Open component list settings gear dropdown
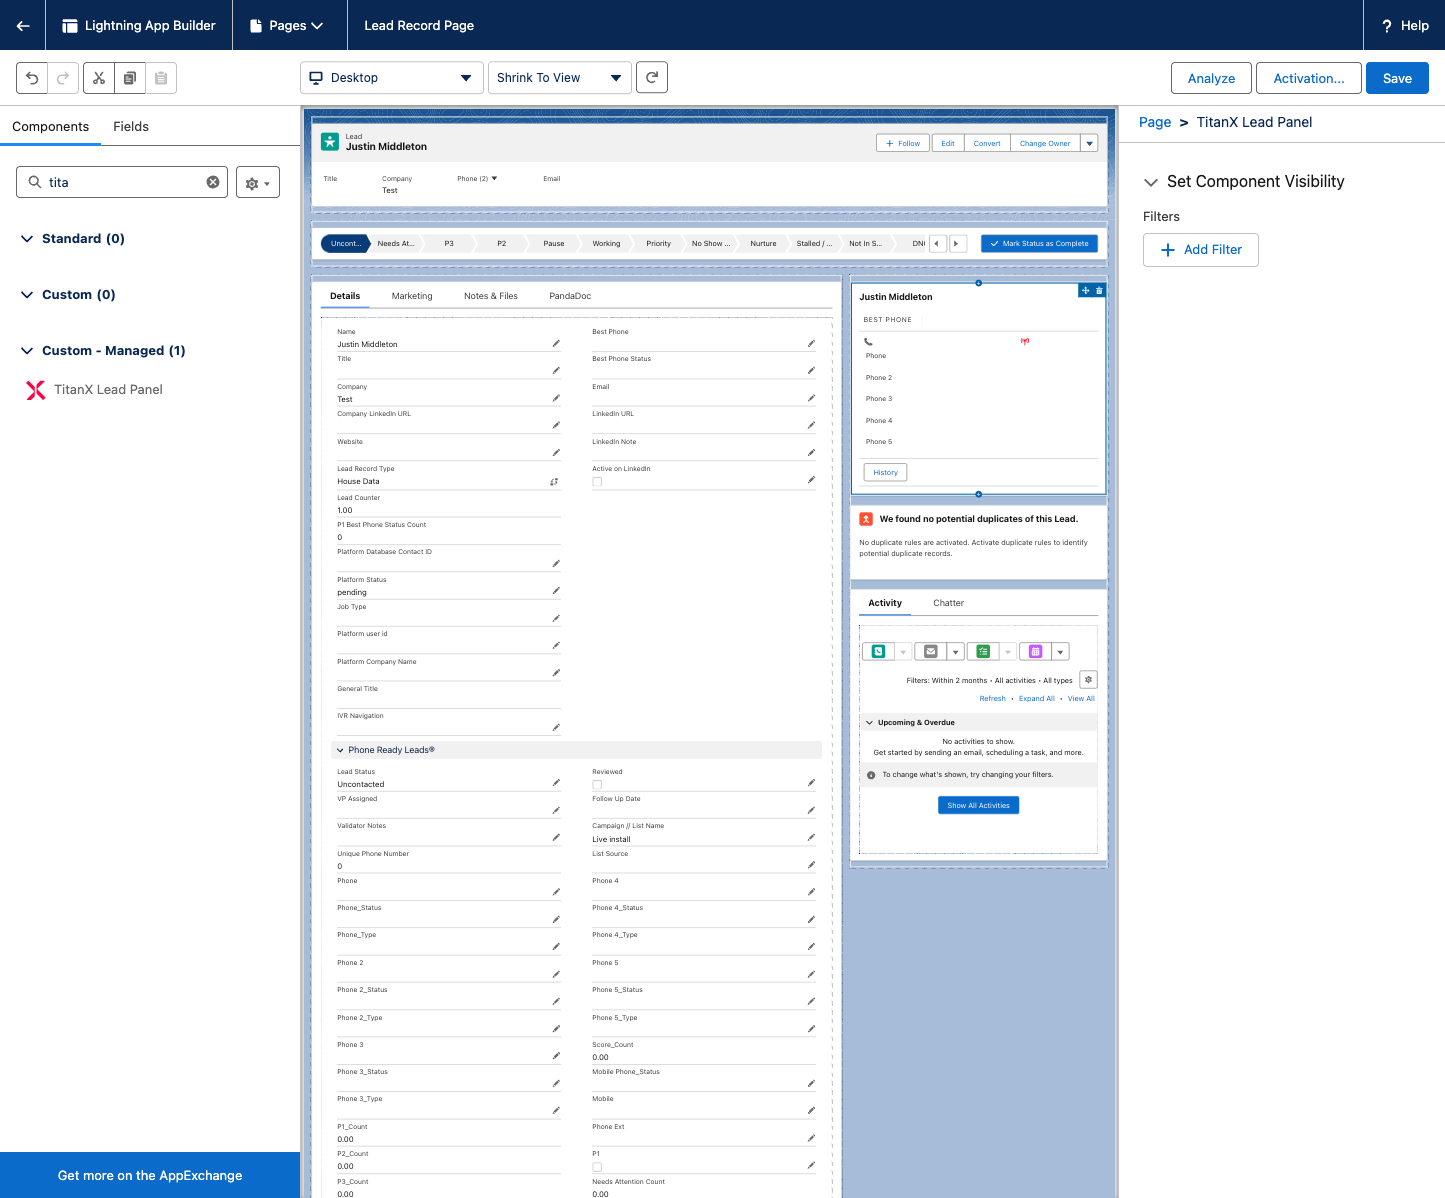This screenshot has height=1198, width=1445. pyautogui.click(x=258, y=182)
